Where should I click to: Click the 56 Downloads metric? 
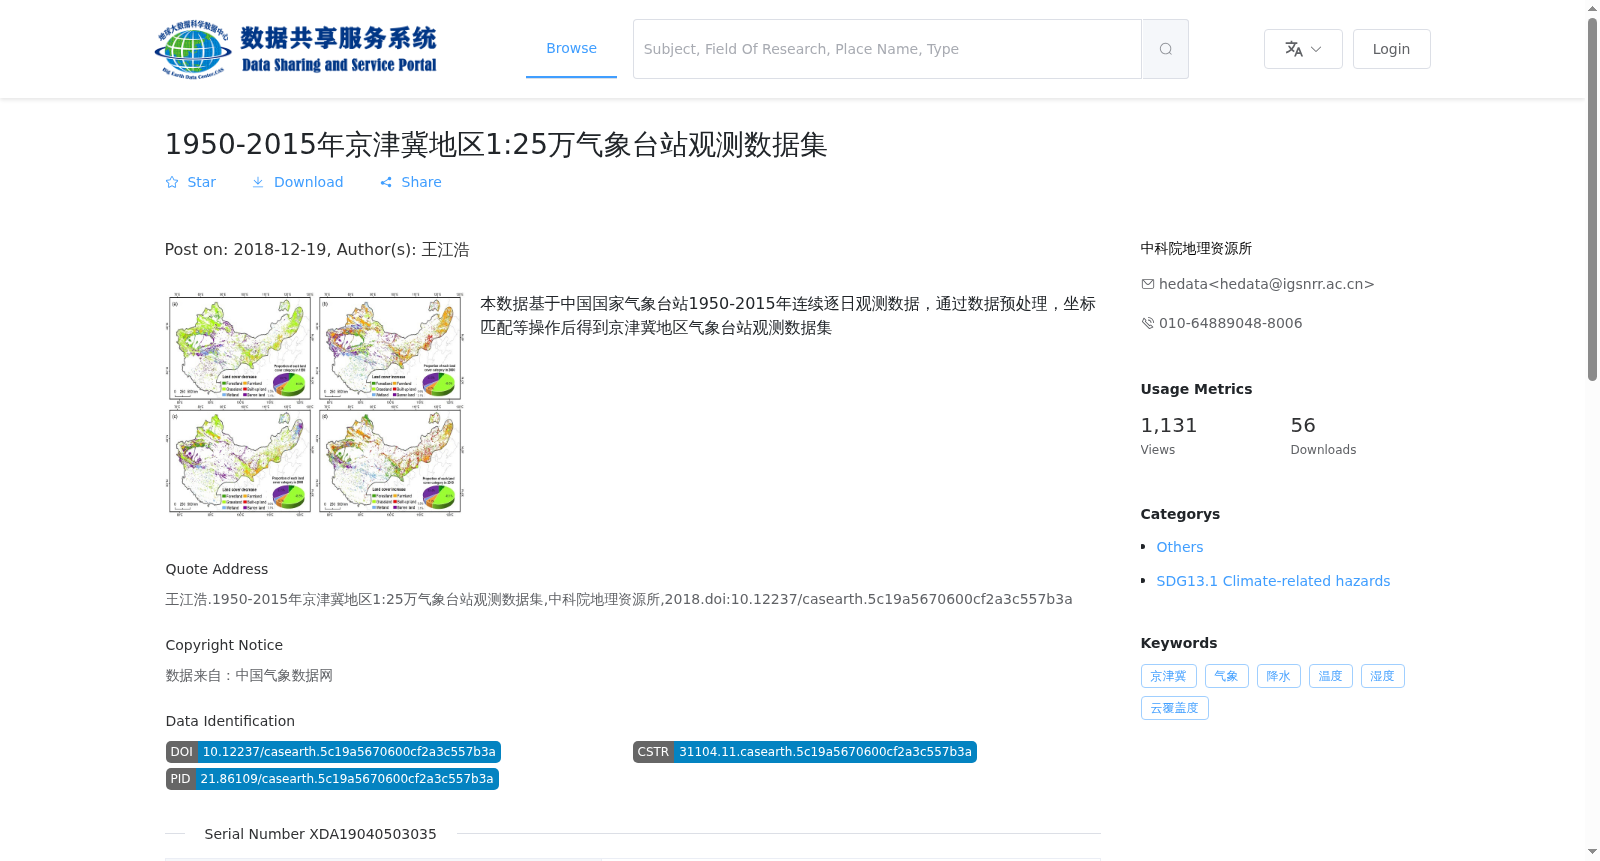click(1323, 436)
